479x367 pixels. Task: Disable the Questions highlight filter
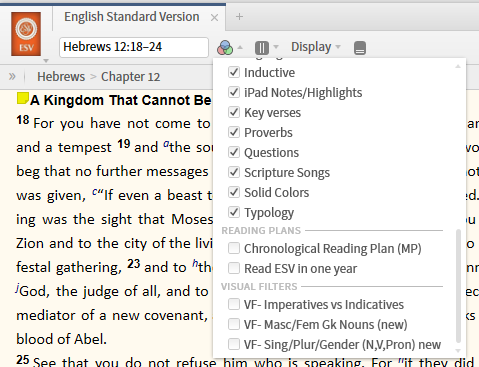click(x=234, y=152)
